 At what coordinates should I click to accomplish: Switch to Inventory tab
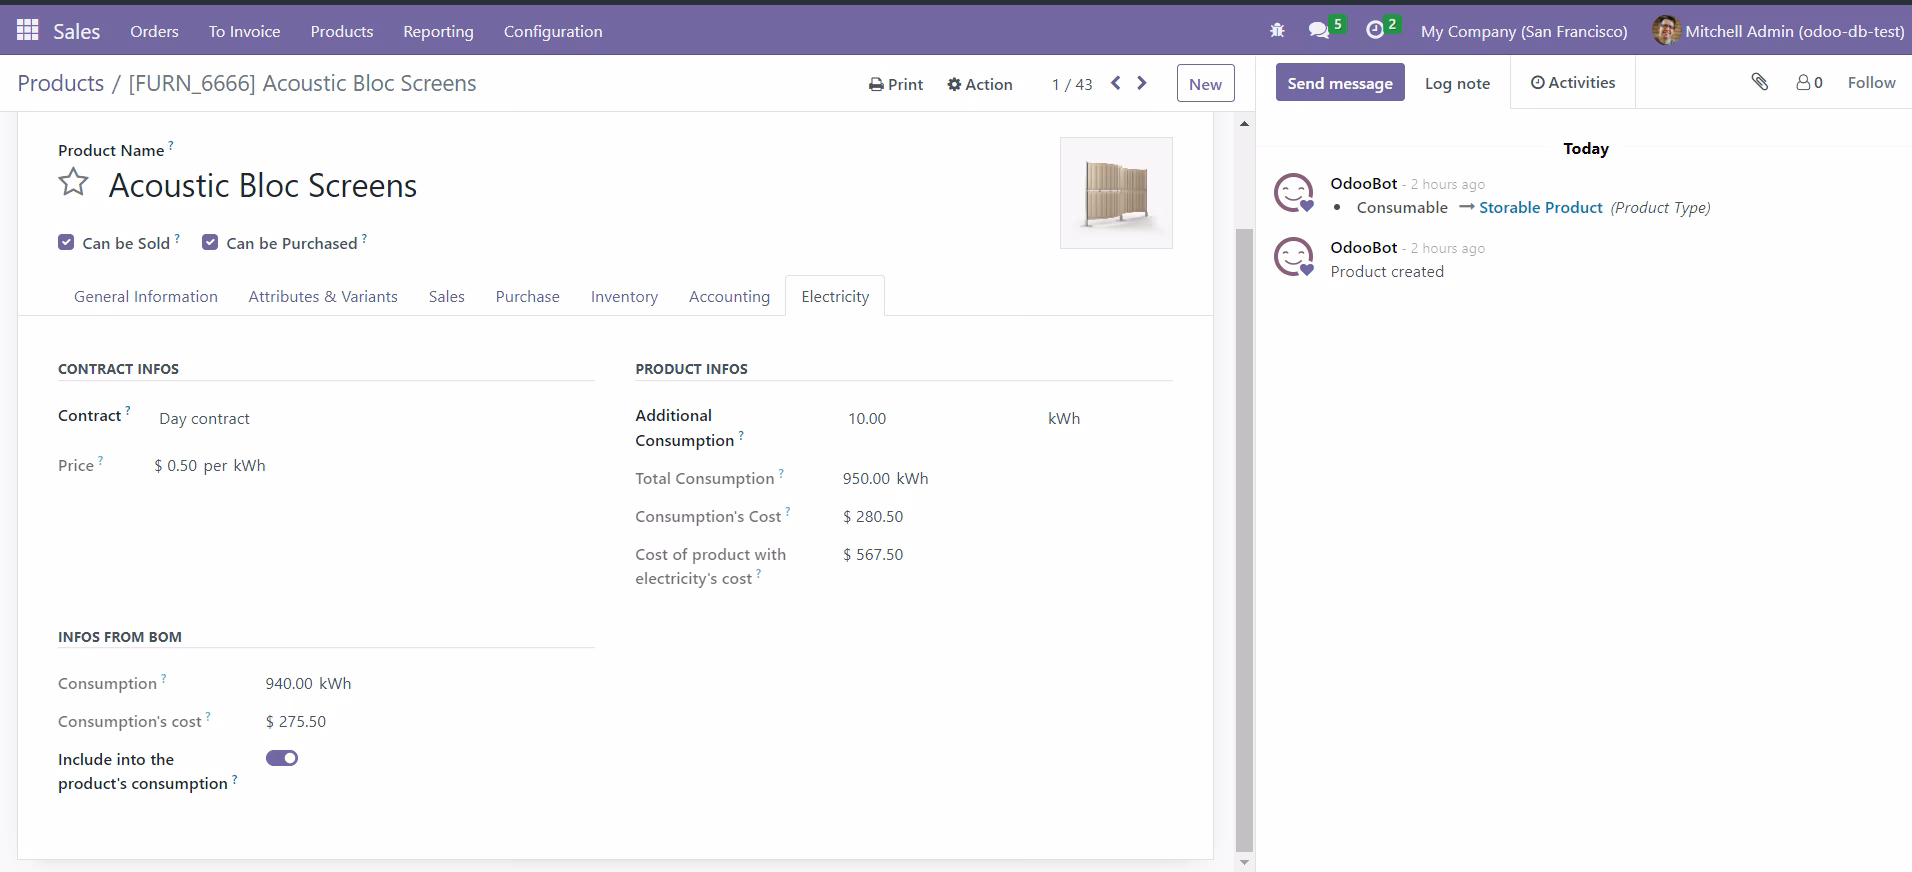coord(624,296)
